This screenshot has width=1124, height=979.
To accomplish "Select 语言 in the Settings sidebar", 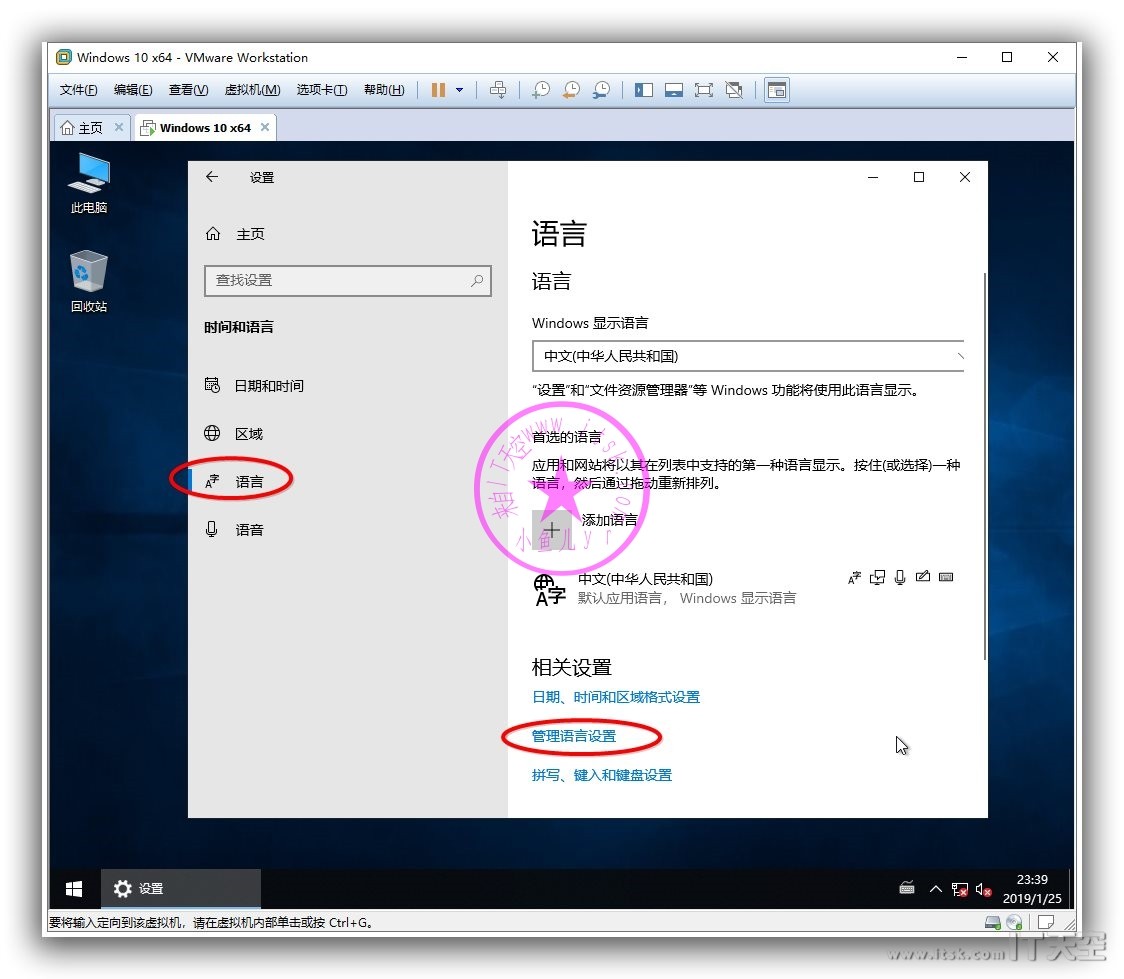I will coord(234,482).
